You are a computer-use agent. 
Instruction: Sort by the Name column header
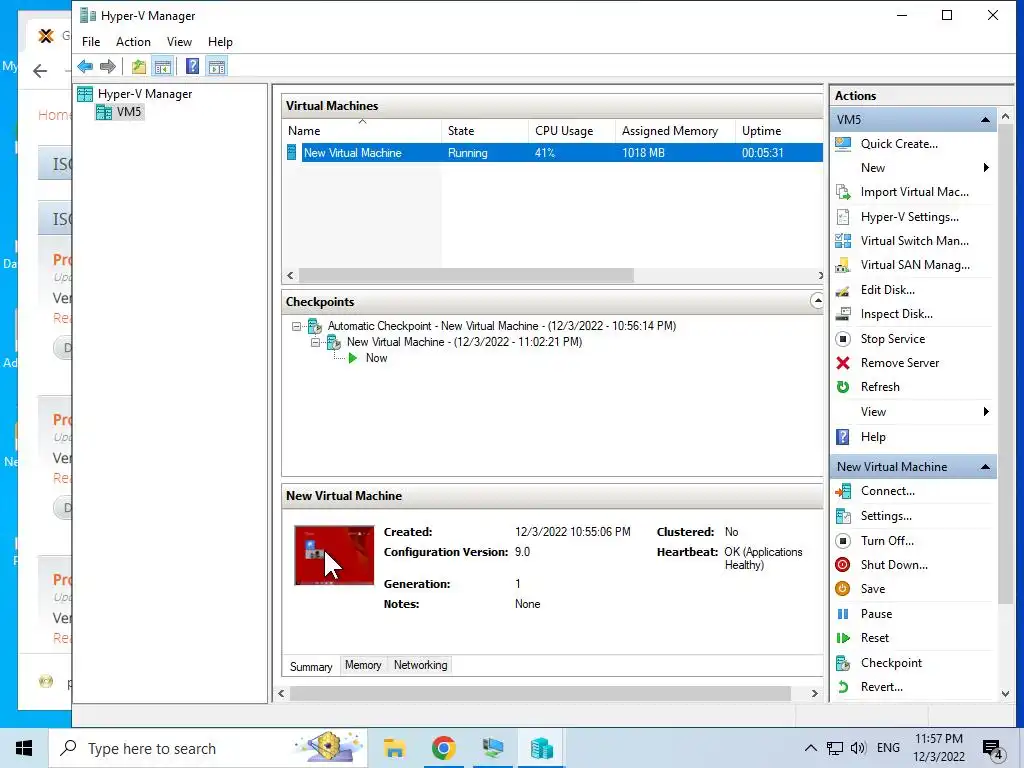coord(362,131)
